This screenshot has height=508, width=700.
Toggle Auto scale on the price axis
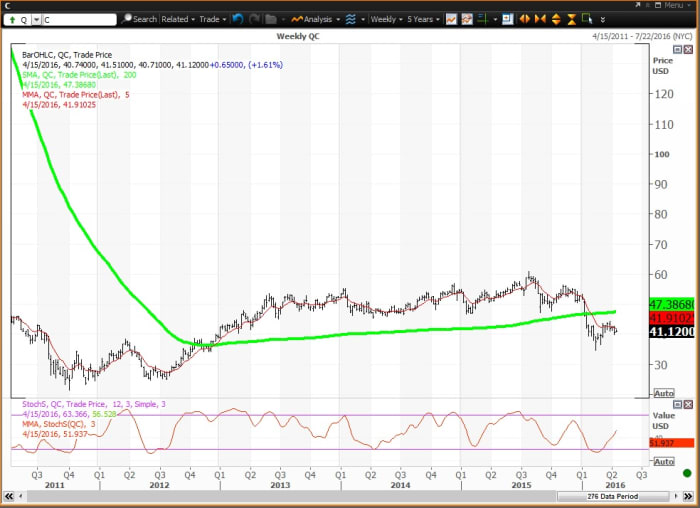(662, 392)
